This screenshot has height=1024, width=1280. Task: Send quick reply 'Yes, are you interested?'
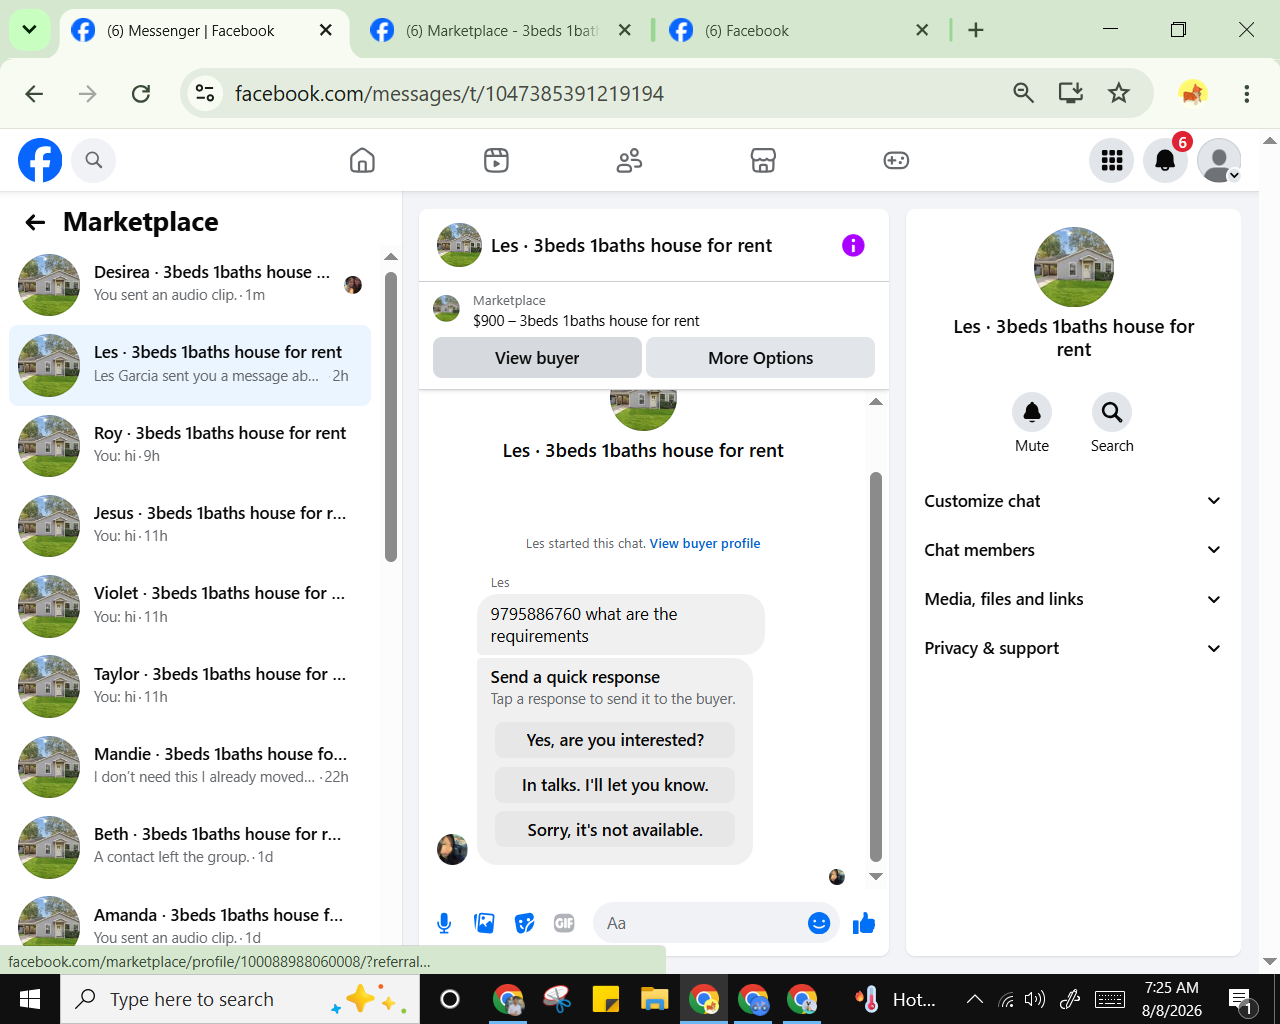615,740
